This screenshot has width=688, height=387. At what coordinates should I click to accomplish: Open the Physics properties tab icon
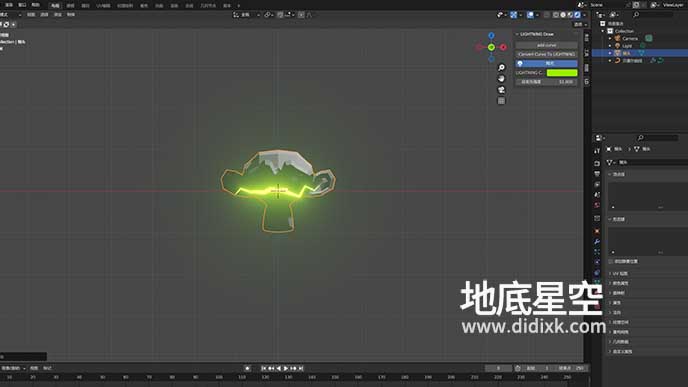[x=597, y=262]
